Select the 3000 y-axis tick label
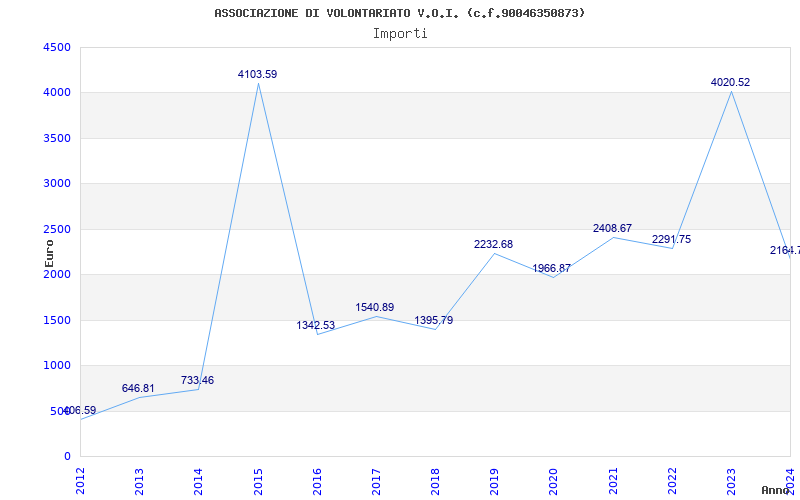 (x=57, y=184)
